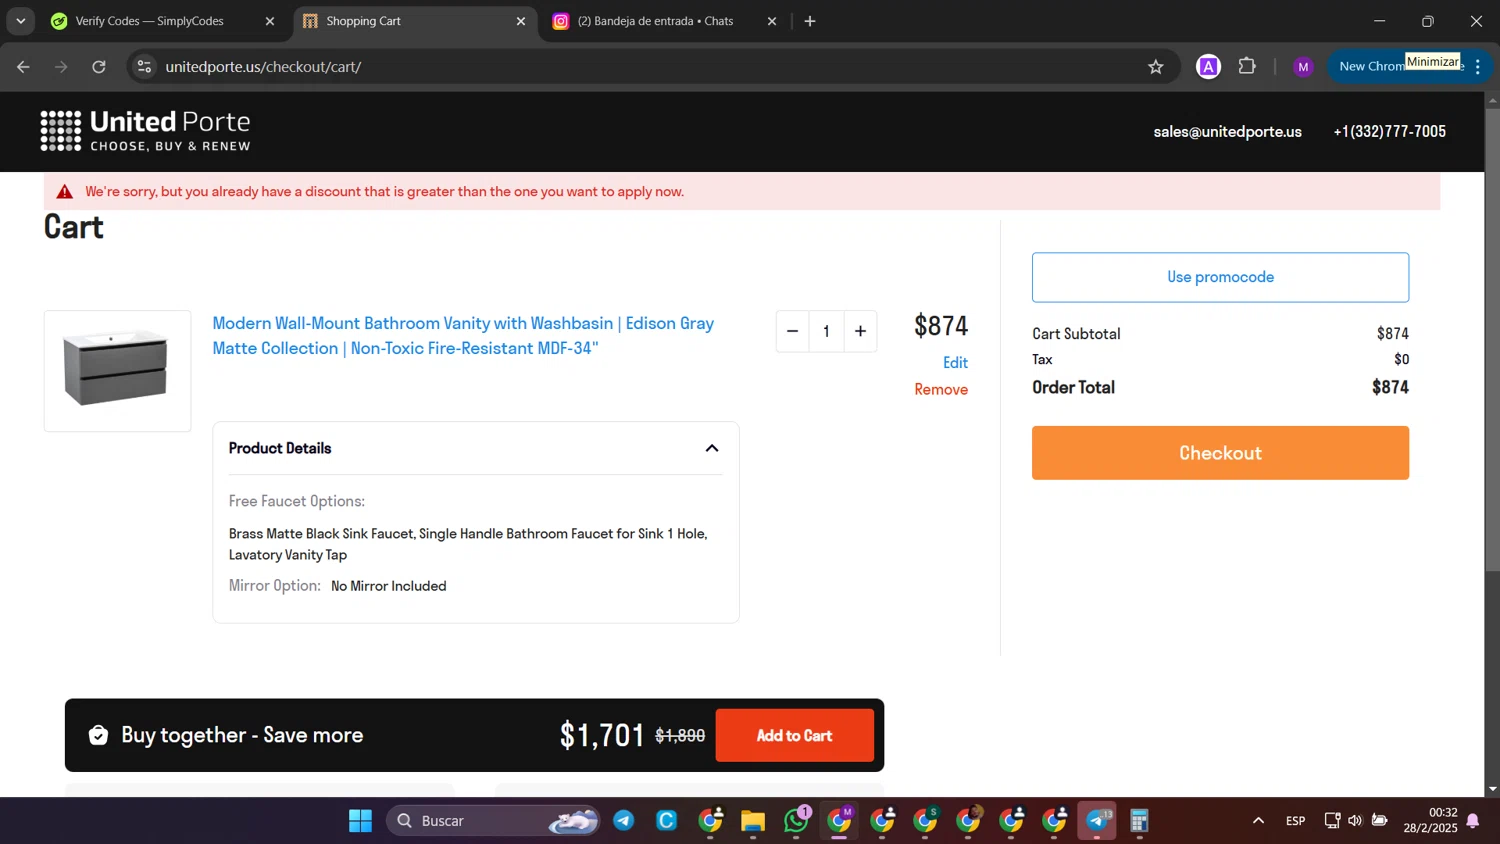
Task: Open the Chrome icon with M badge
Action: [840, 821]
